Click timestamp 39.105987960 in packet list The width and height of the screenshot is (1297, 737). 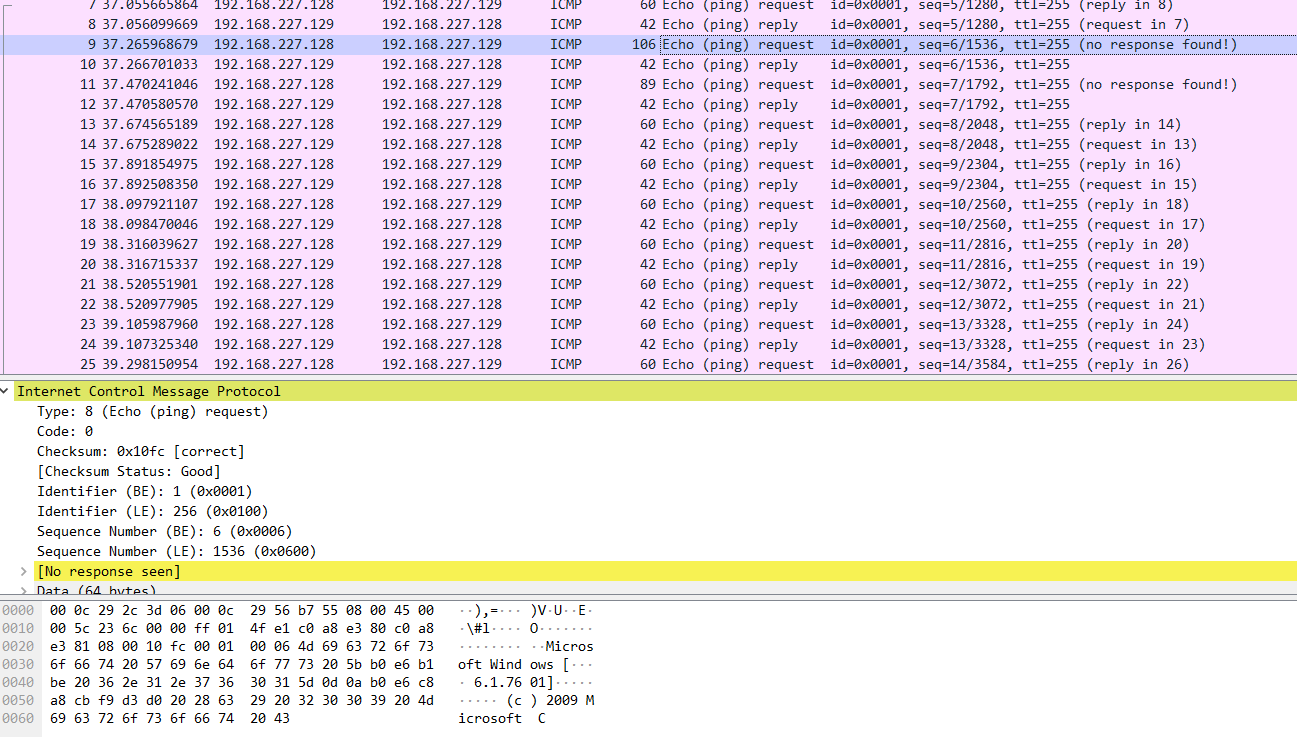[x=150, y=324]
